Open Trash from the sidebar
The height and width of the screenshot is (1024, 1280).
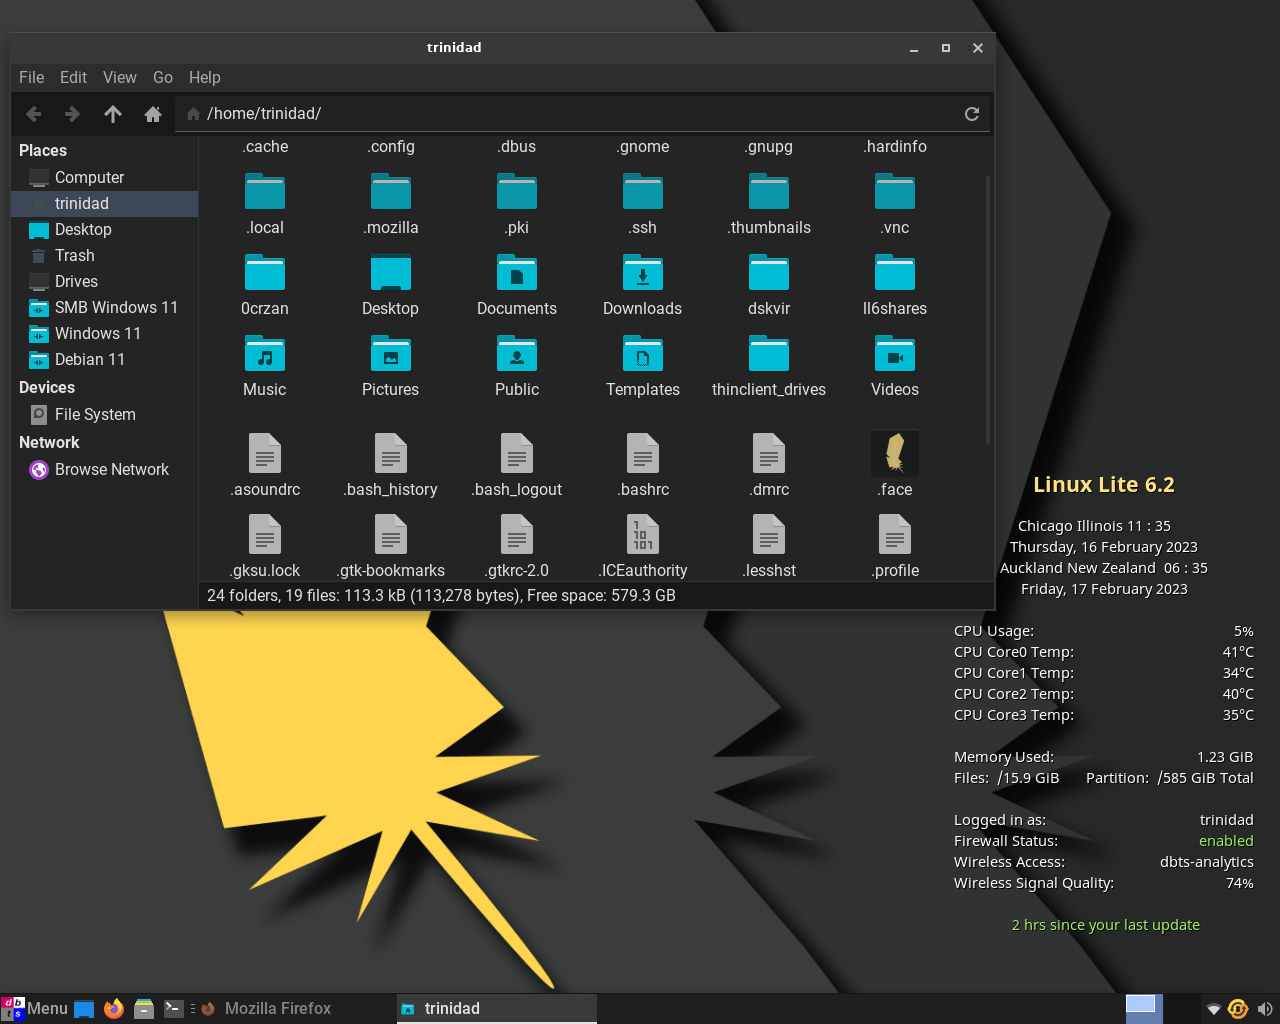(x=105, y=255)
